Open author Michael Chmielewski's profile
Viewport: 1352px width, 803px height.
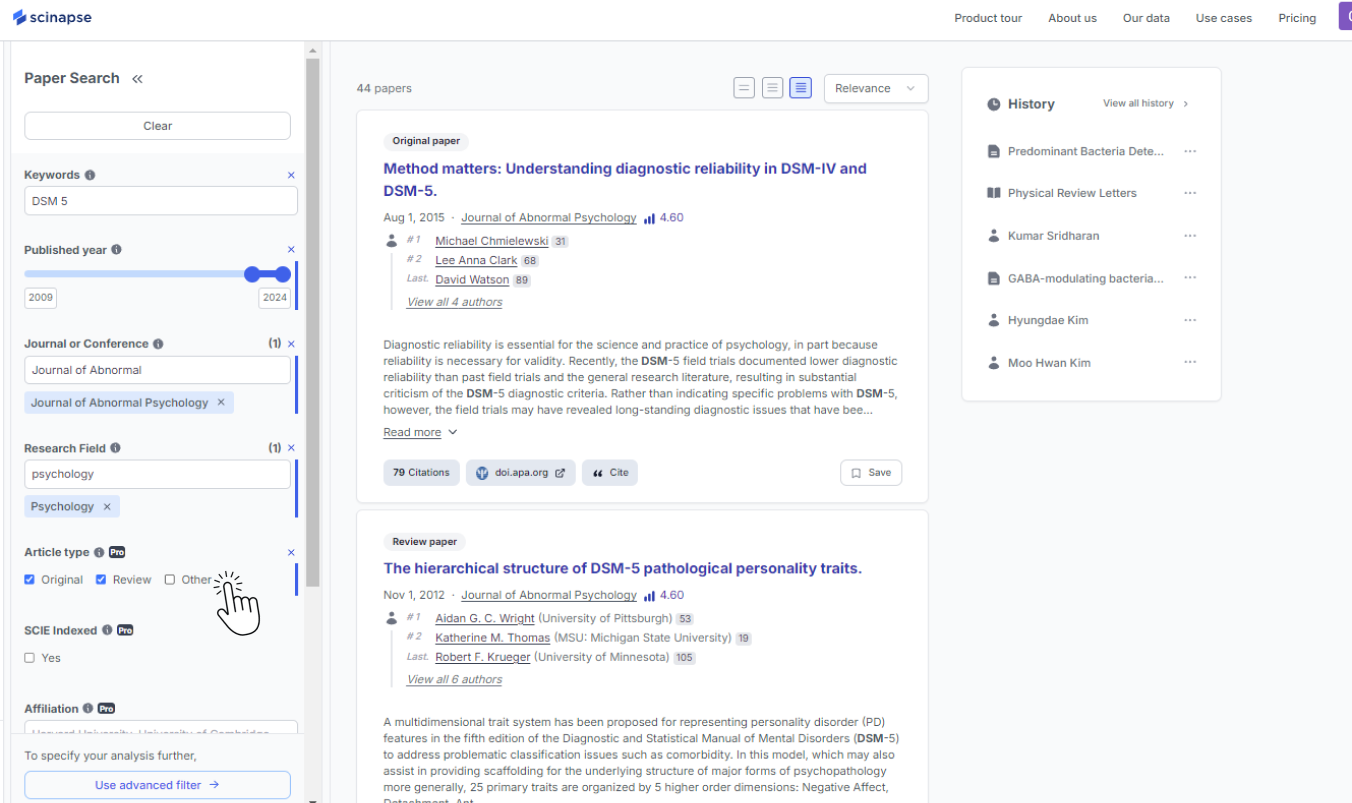click(492, 241)
